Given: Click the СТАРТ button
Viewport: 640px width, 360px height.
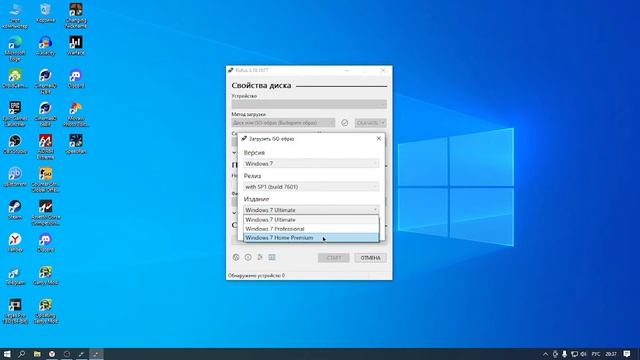Looking at the screenshot, I should (x=333, y=258).
